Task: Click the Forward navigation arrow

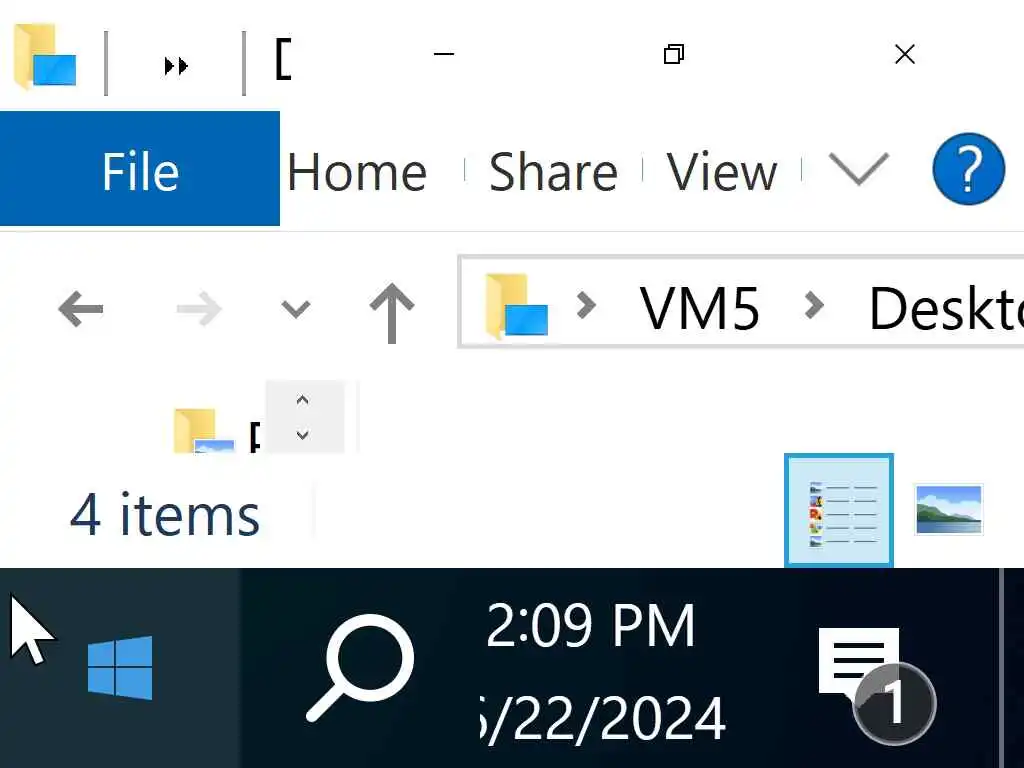Action: point(198,309)
